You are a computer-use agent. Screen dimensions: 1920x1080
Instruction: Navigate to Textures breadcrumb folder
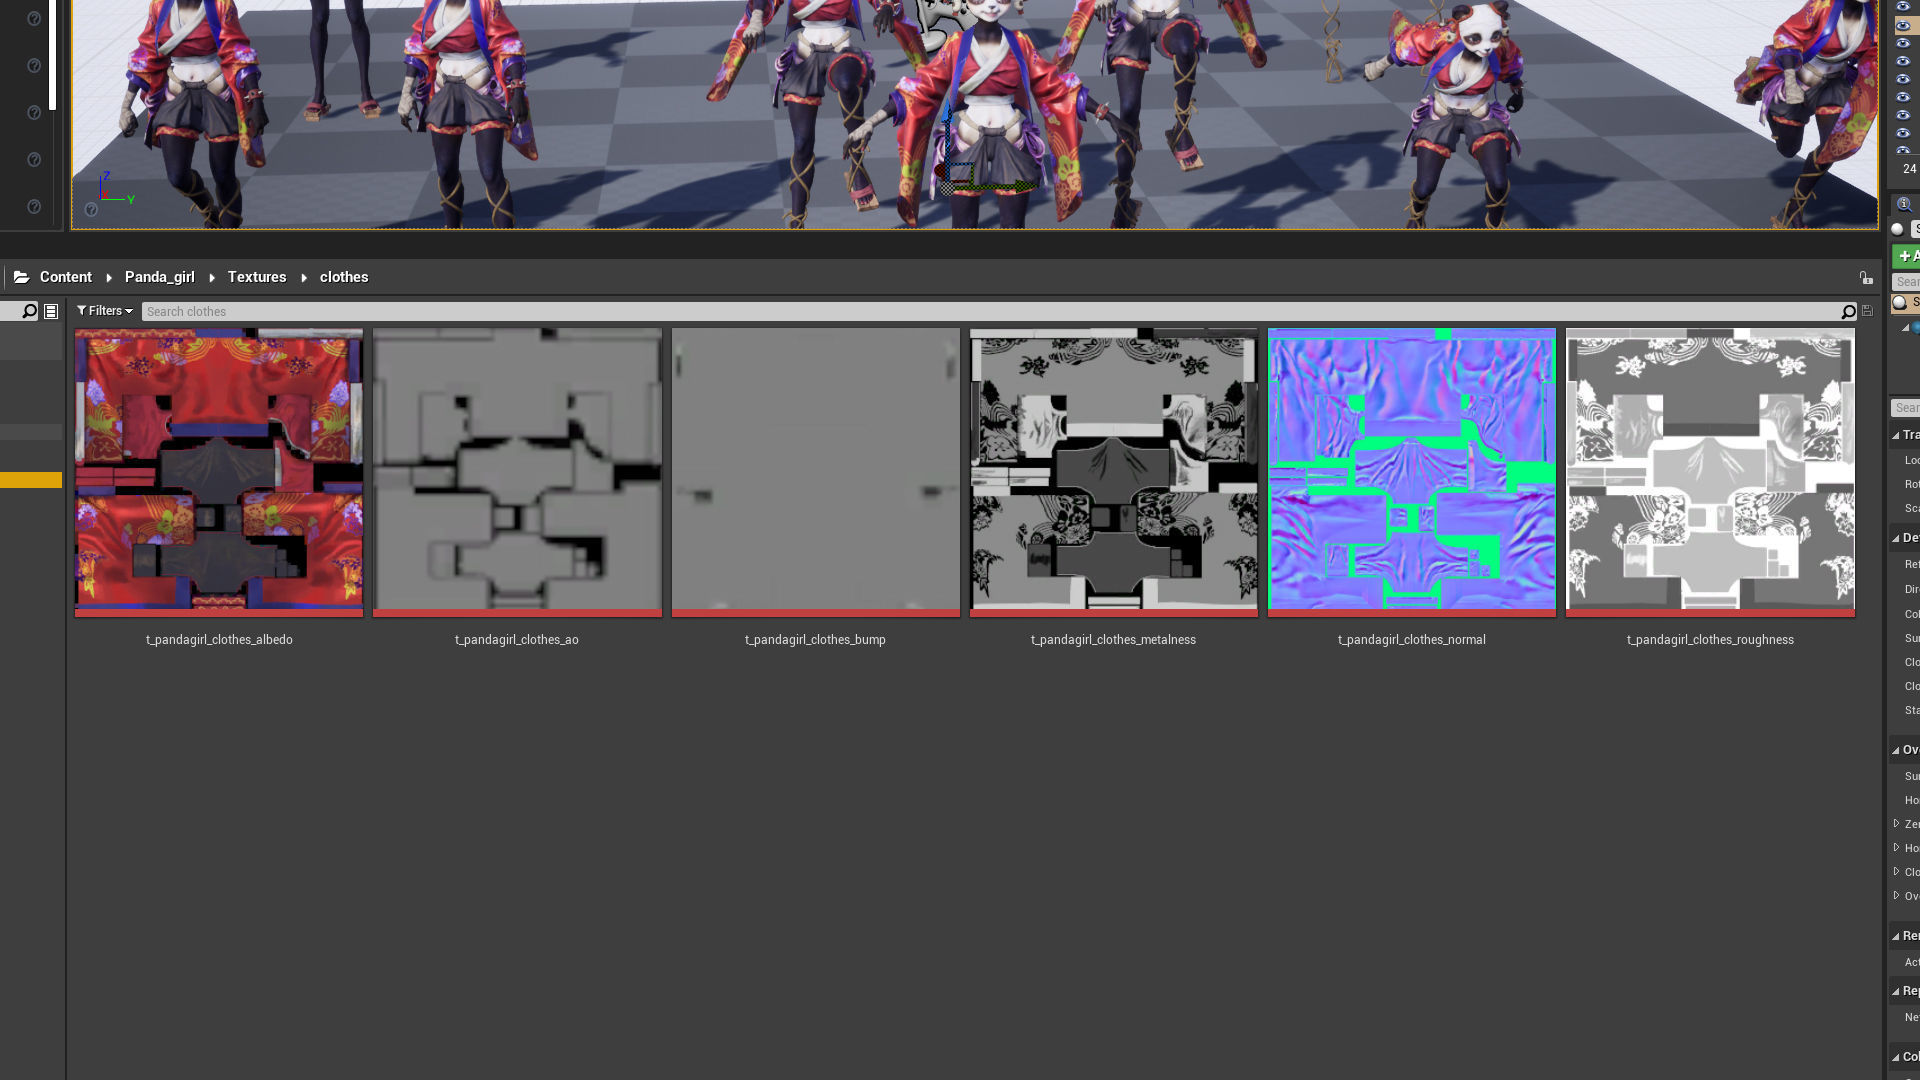point(256,277)
